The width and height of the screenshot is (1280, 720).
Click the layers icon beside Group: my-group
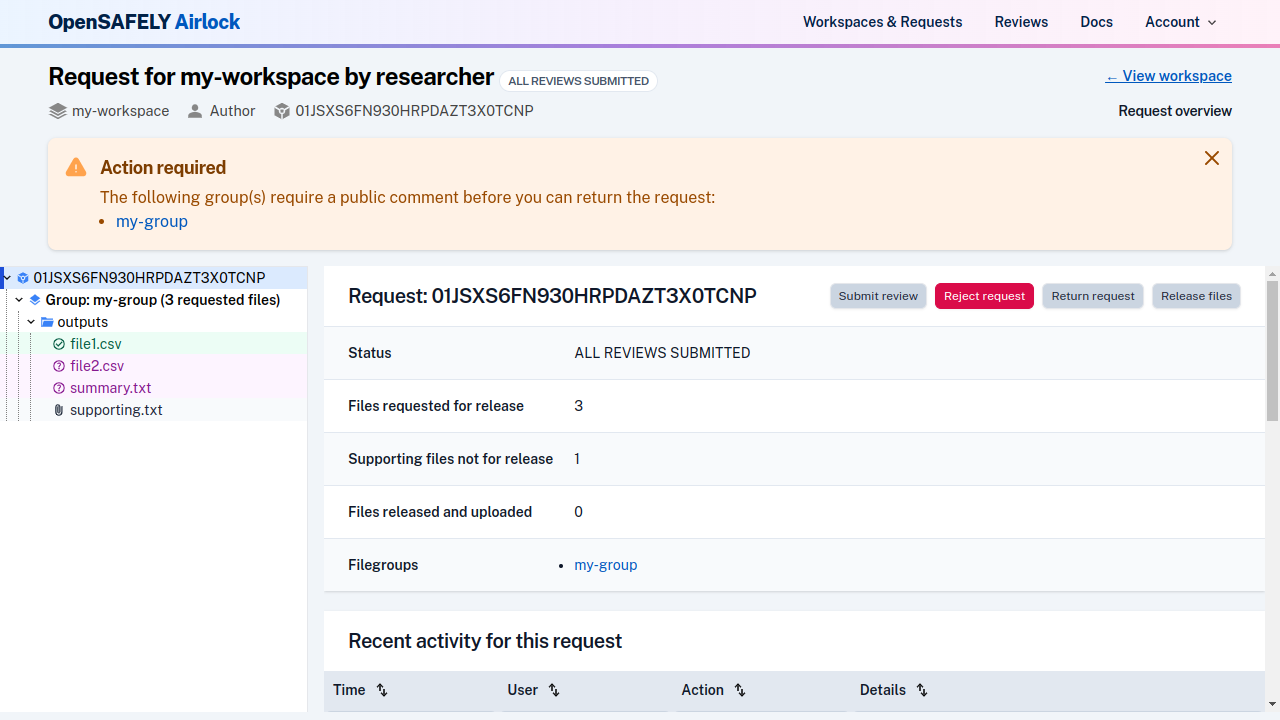click(35, 300)
